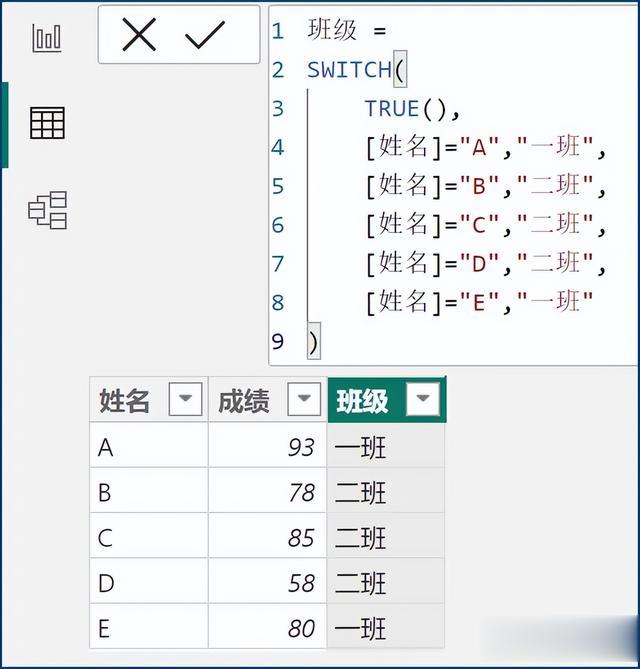This screenshot has width=640, height=669.
Task: Cancel formula with the X button
Action: (x=139, y=35)
